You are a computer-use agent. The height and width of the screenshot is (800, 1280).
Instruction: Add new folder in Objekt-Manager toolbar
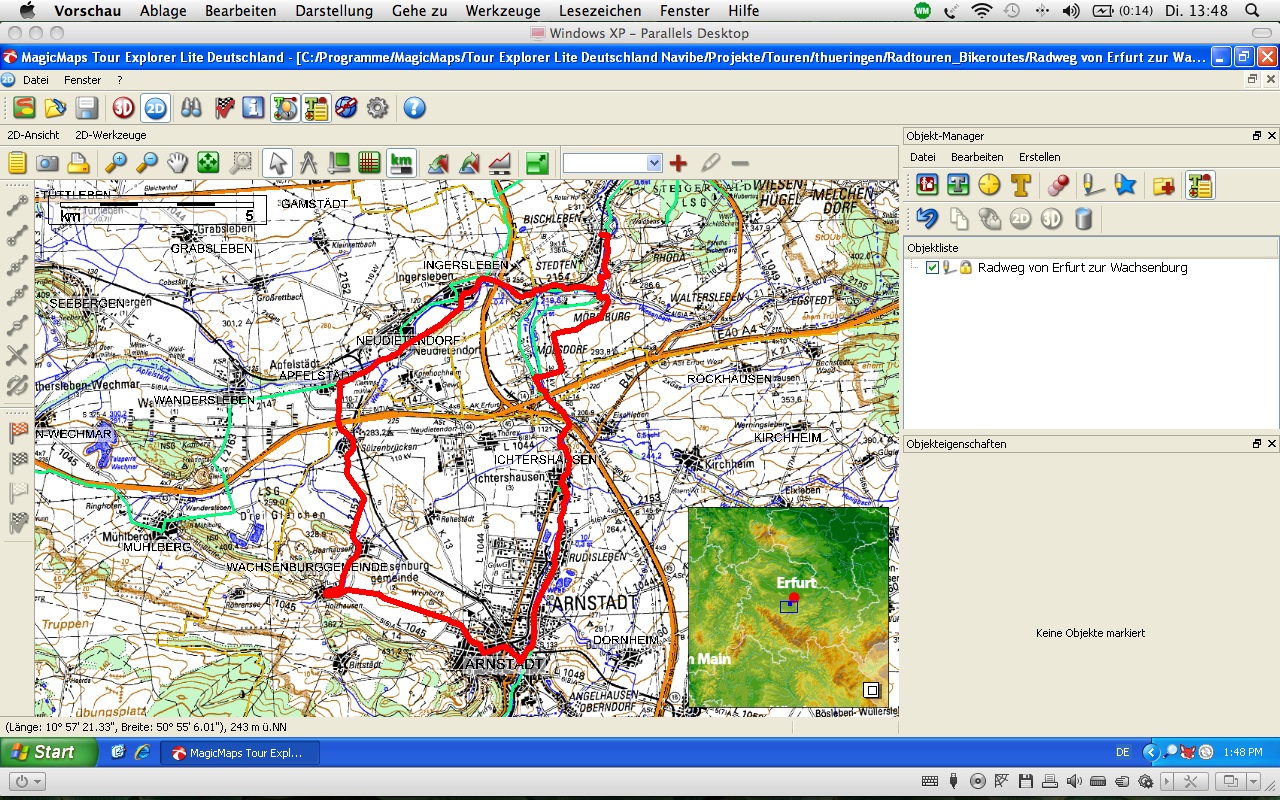1163,185
